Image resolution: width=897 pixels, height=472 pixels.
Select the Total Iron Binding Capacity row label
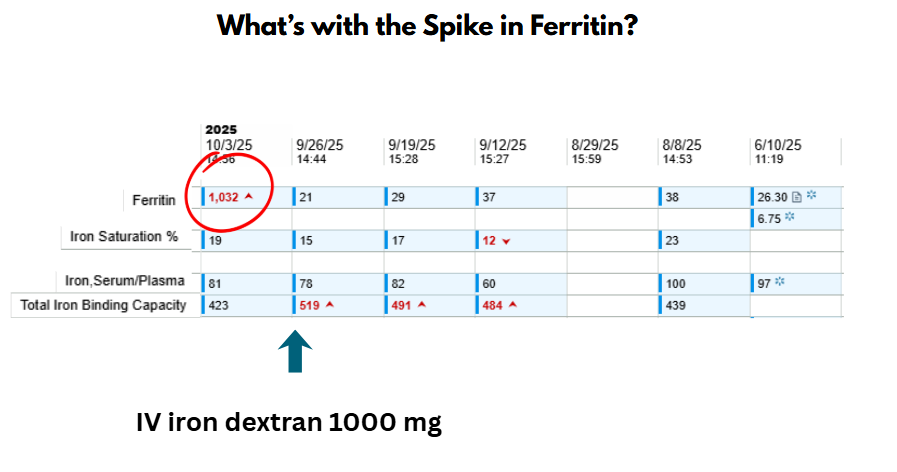click(x=104, y=305)
